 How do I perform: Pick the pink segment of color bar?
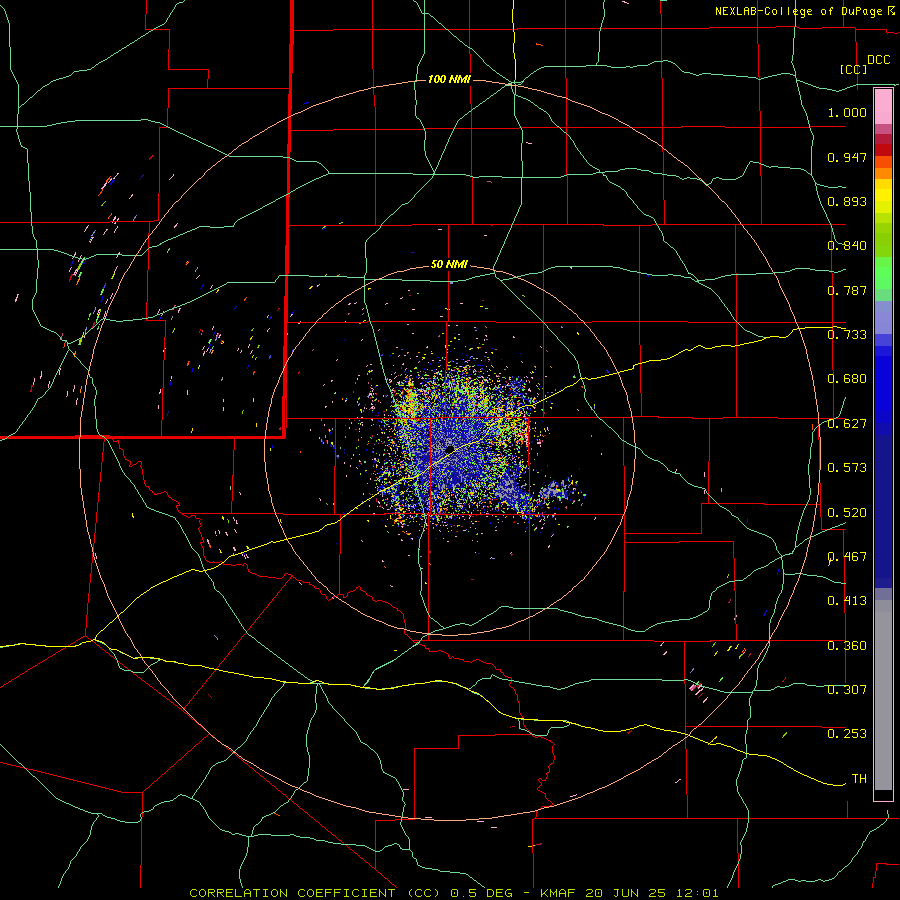[x=883, y=106]
